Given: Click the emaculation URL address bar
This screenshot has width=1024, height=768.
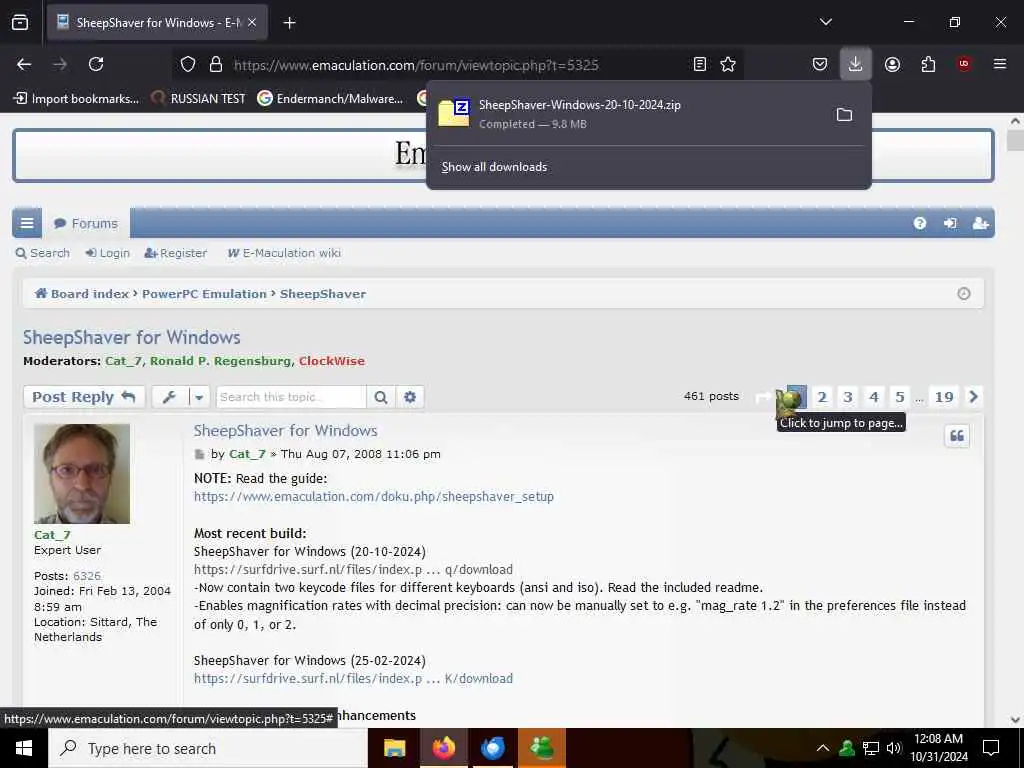Looking at the screenshot, I should 416,65.
